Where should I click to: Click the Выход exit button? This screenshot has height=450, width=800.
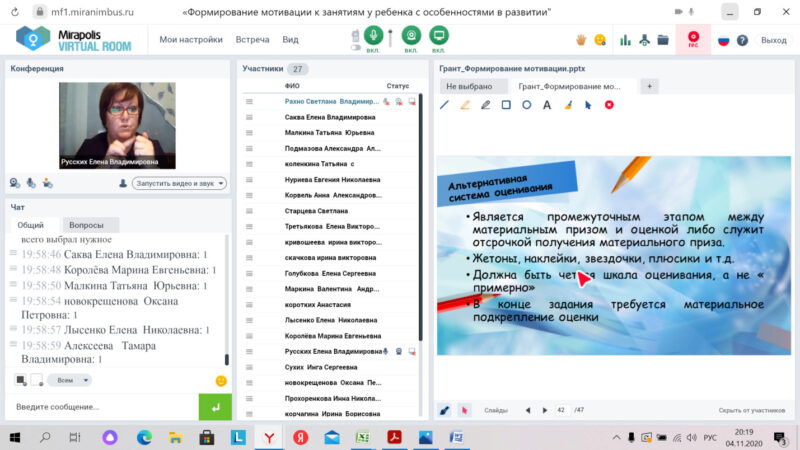(x=773, y=40)
